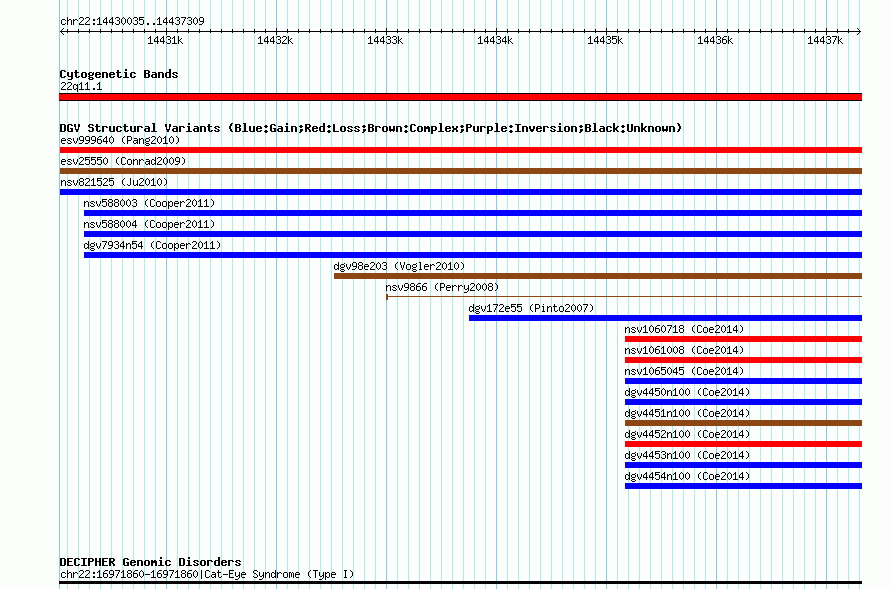The image size is (890, 589).
Task: Open the nsv821525 (Ju2010) variant label
Action: click(x=114, y=182)
